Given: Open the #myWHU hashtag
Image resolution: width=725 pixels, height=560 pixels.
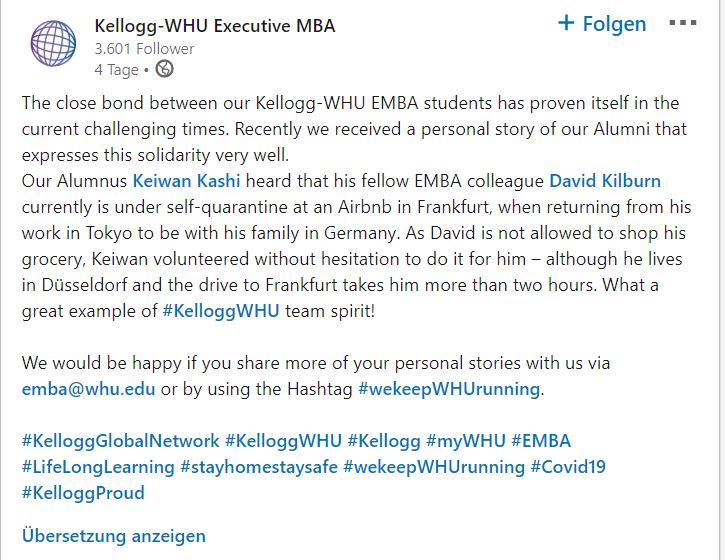Looking at the screenshot, I should click(466, 441).
